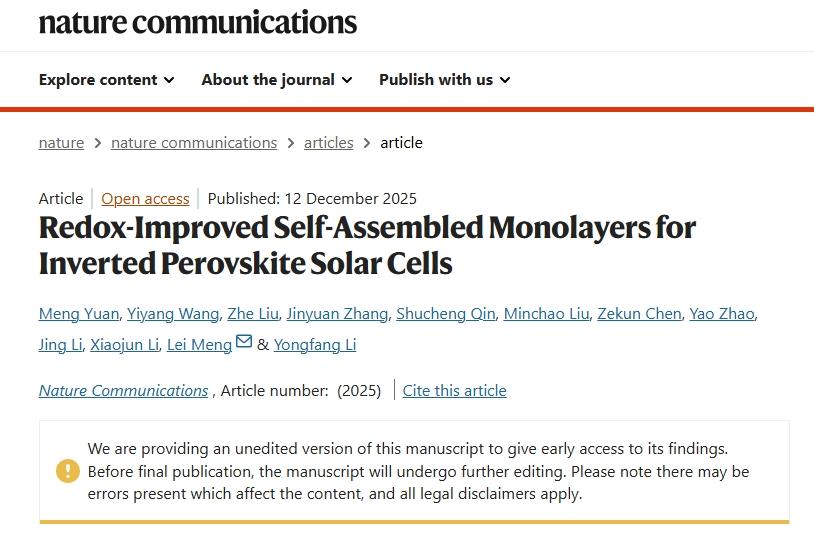
Task: Open the italic Nature Communications journal link
Action: tap(123, 391)
